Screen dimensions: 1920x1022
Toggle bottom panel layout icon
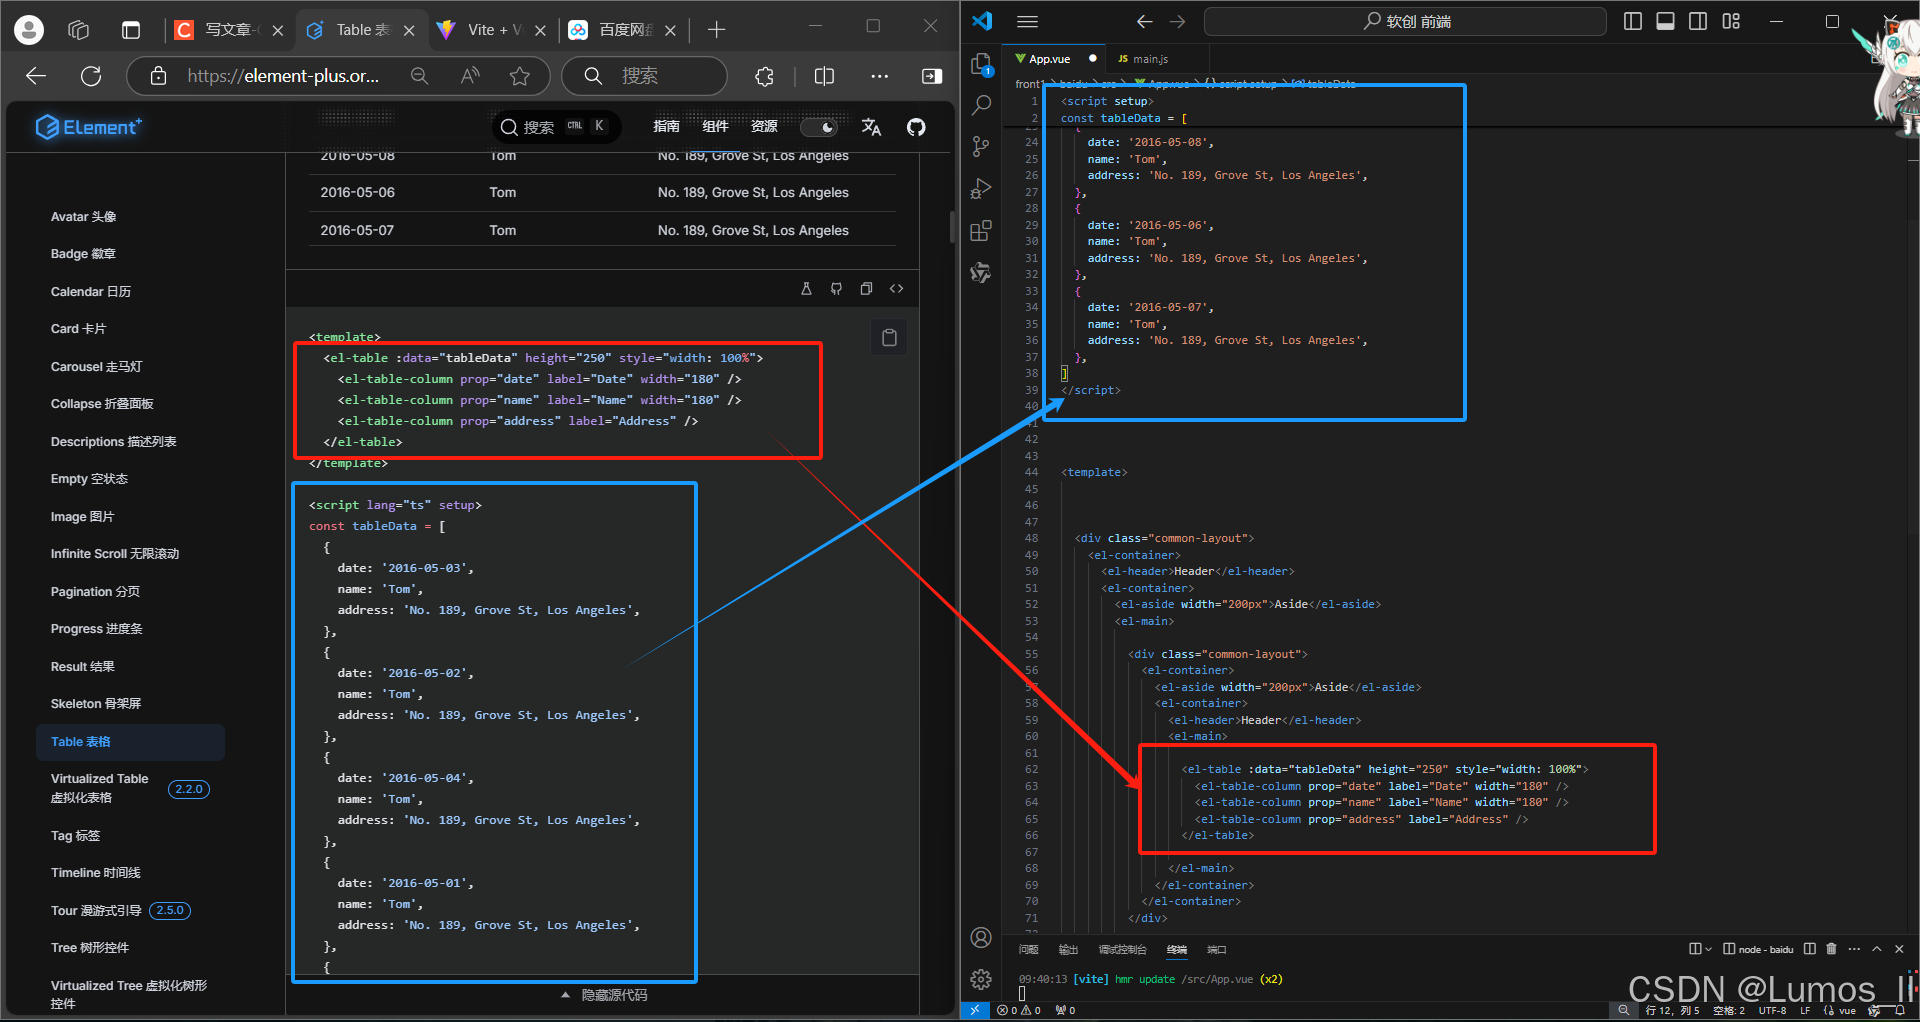pos(1666,21)
